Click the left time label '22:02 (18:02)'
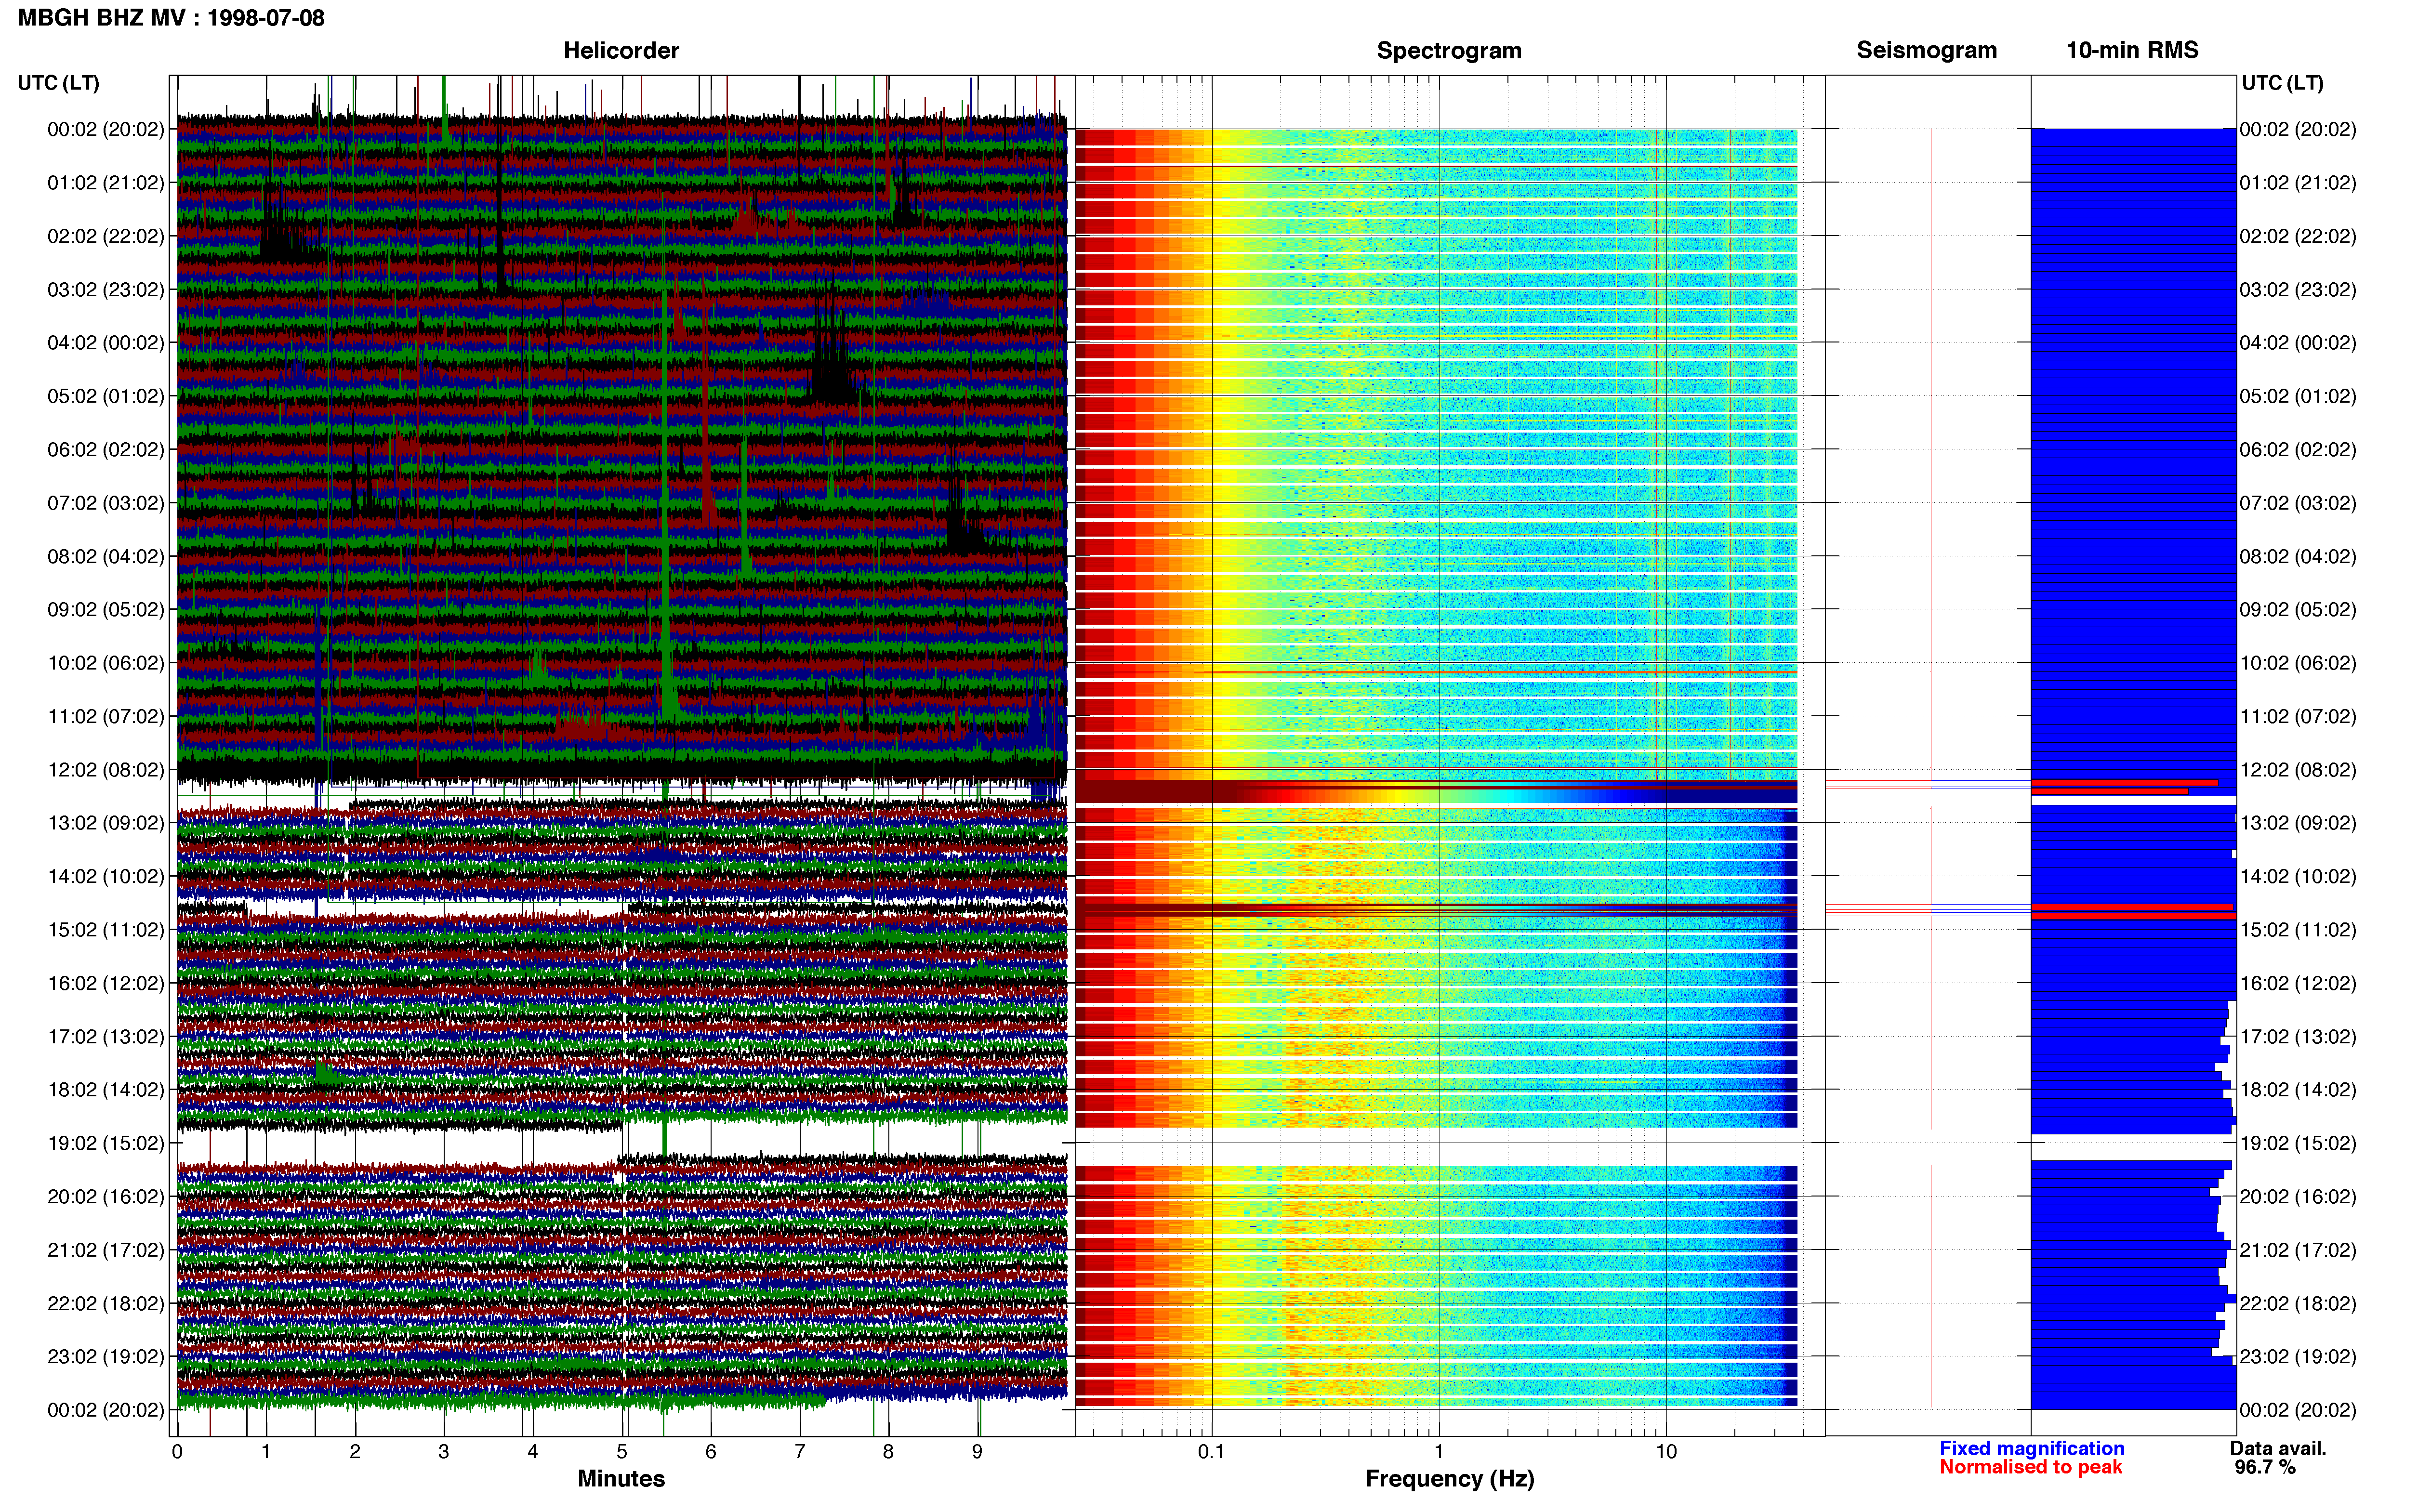This screenshot has width=2418, height=1512. pos(106,1302)
